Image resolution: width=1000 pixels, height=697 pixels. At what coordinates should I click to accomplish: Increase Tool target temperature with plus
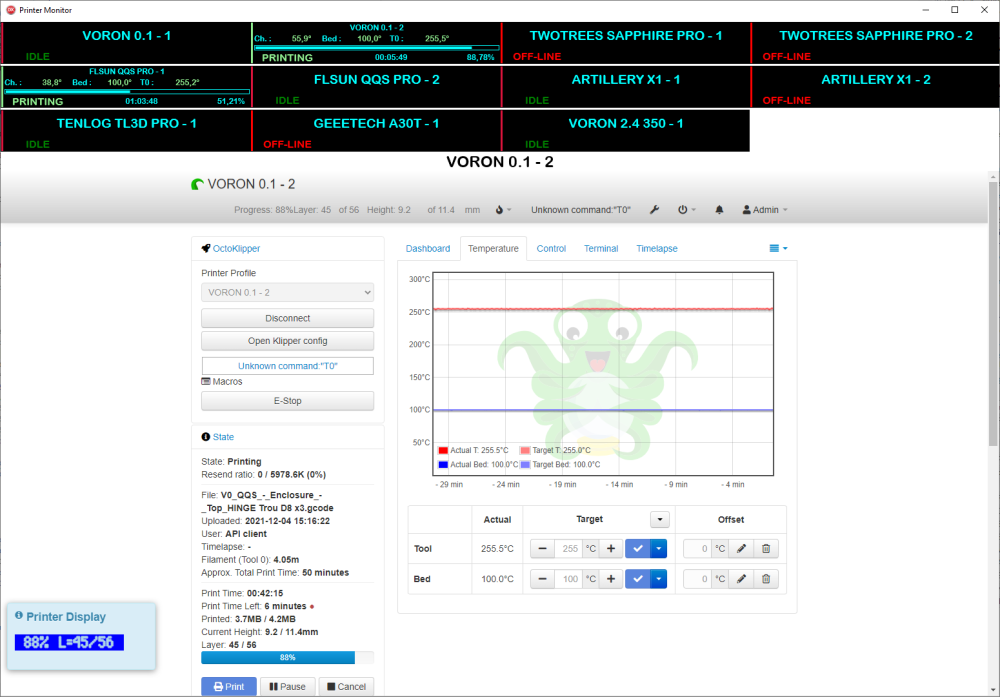pyautogui.click(x=611, y=548)
